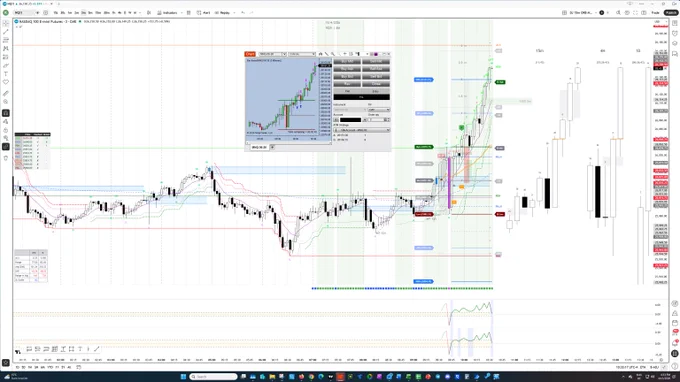Click the Rev button in Chart Trader
680x382 pixels.
point(347,84)
